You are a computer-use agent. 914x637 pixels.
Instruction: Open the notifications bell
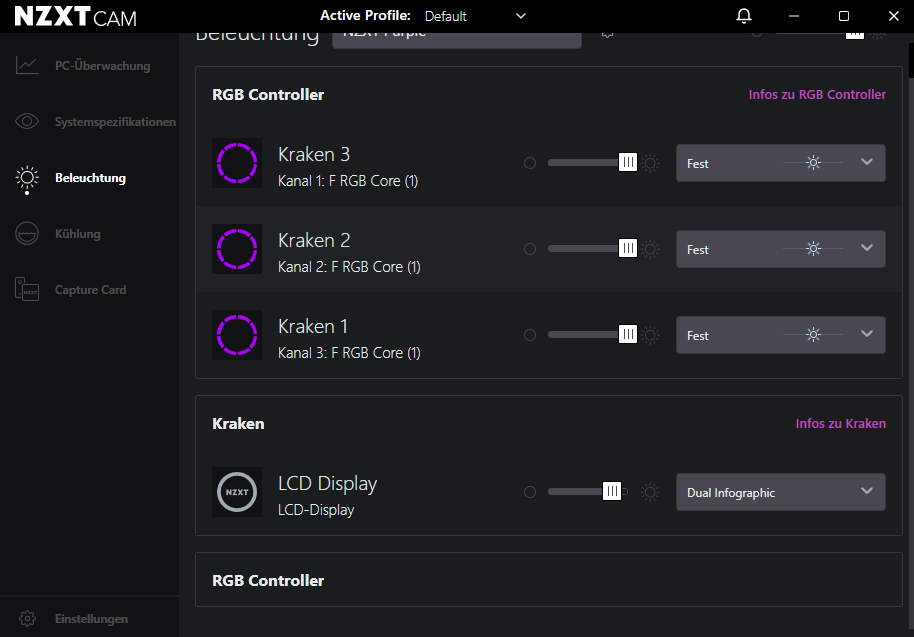click(x=743, y=16)
